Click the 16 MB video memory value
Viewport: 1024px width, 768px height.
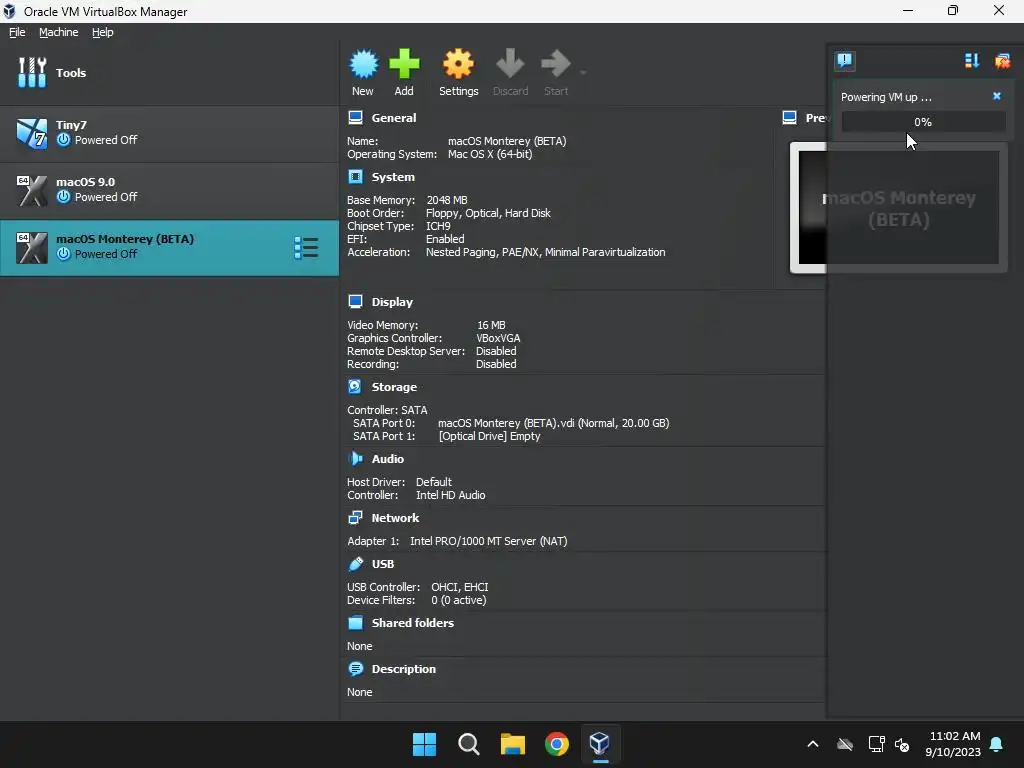(x=491, y=325)
